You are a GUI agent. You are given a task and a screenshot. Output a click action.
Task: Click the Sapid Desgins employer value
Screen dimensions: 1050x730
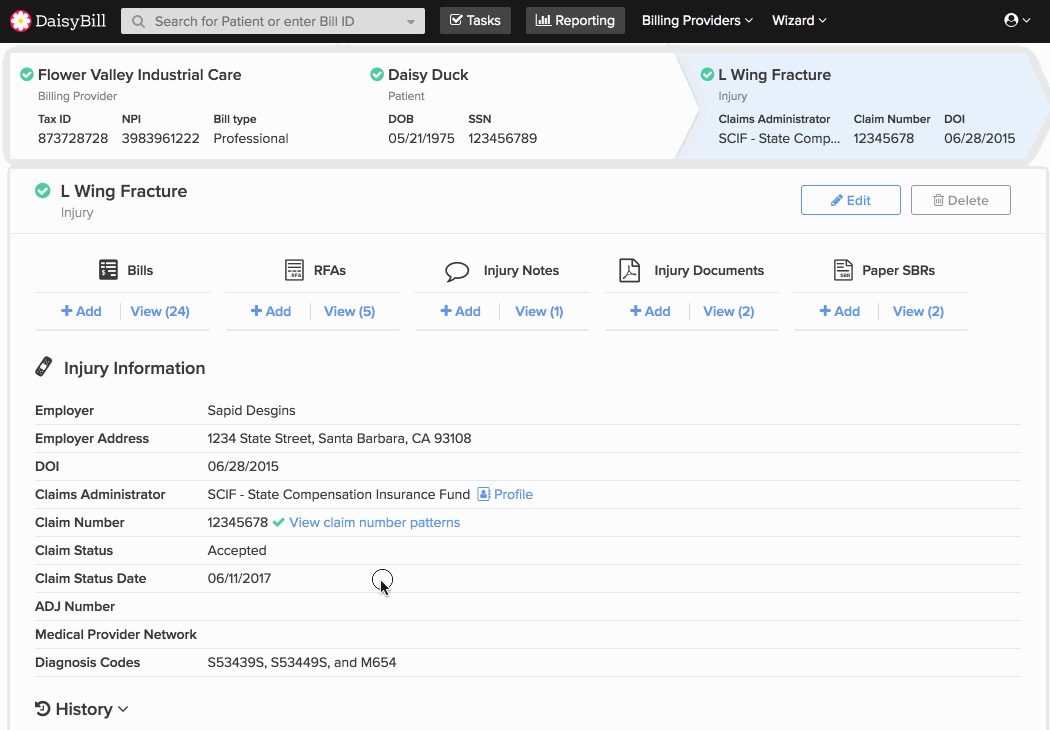click(x=251, y=411)
